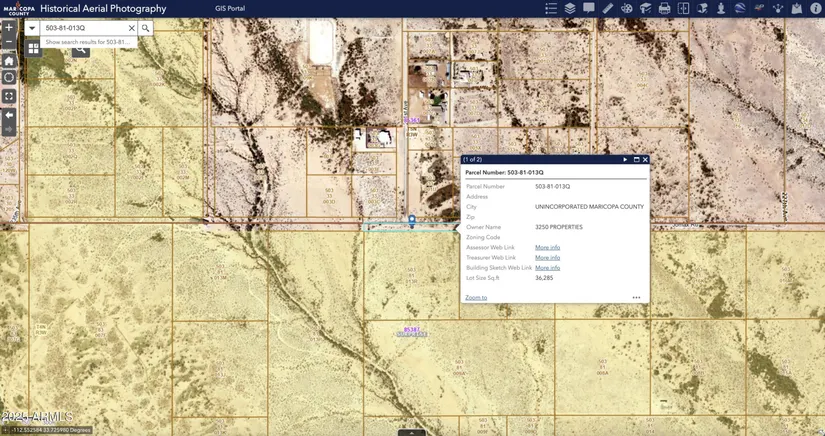Image resolution: width=825 pixels, height=436 pixels.
Task: Open the GIS Portal link
Action: pos(230,9)
